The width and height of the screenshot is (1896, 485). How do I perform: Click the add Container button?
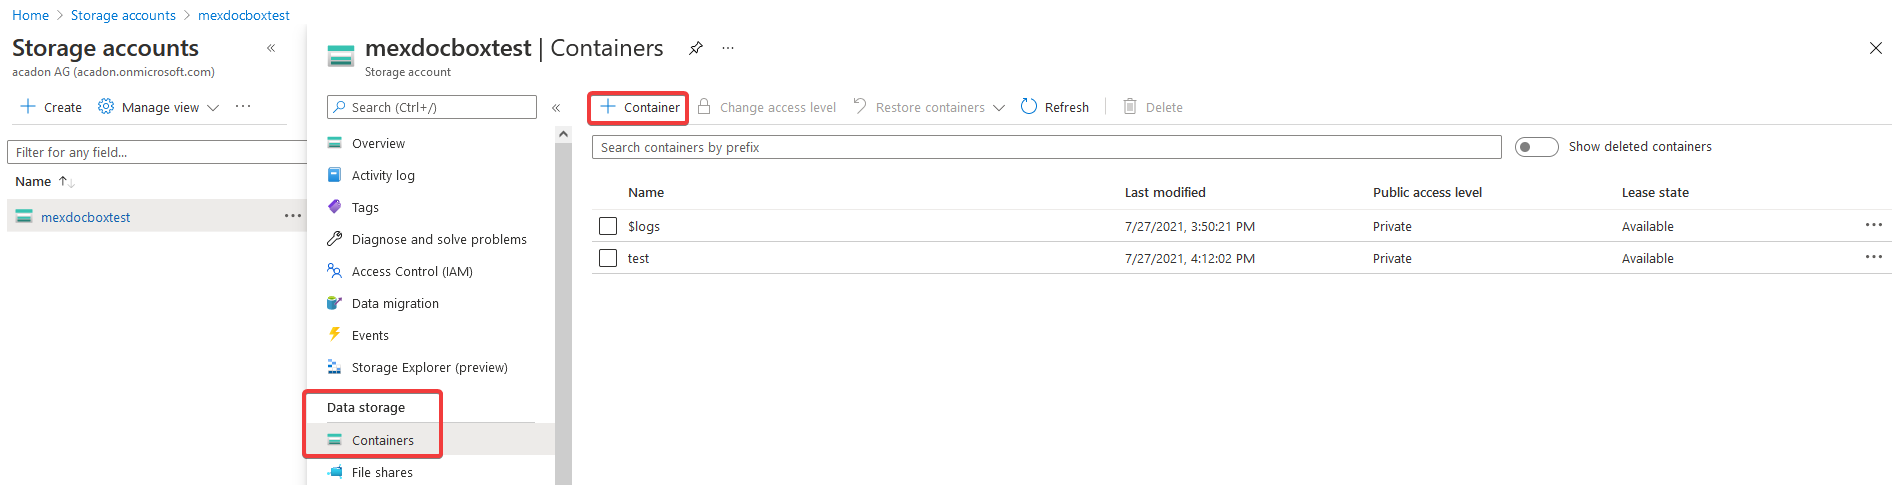click(x=639, y=107)
